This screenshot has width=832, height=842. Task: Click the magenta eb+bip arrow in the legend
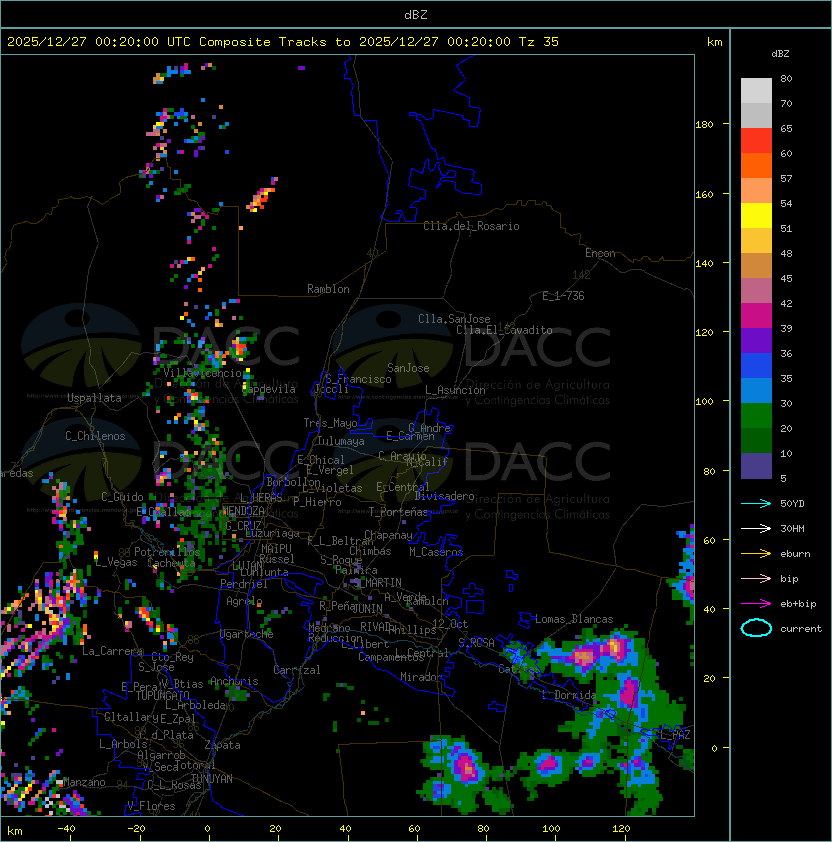[x=756, y=604]
